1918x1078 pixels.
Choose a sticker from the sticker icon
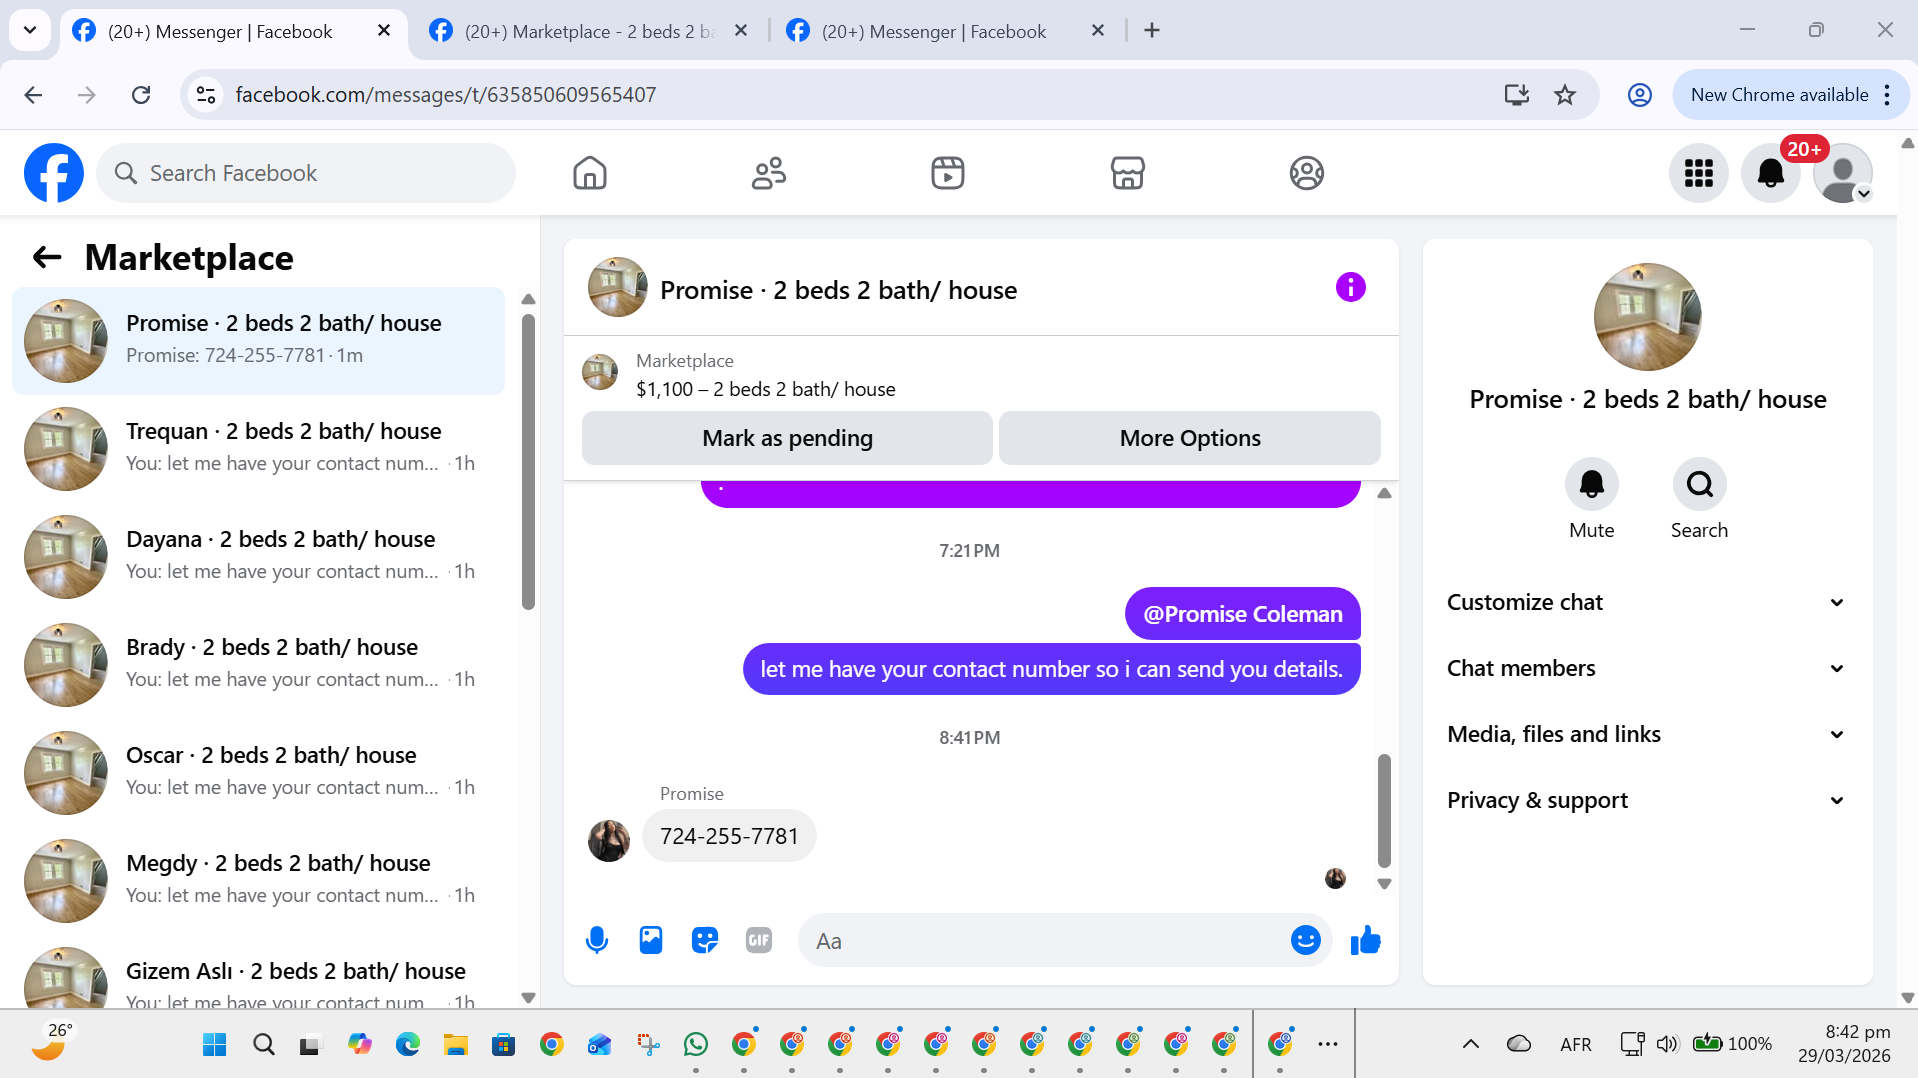click(705, 940)
